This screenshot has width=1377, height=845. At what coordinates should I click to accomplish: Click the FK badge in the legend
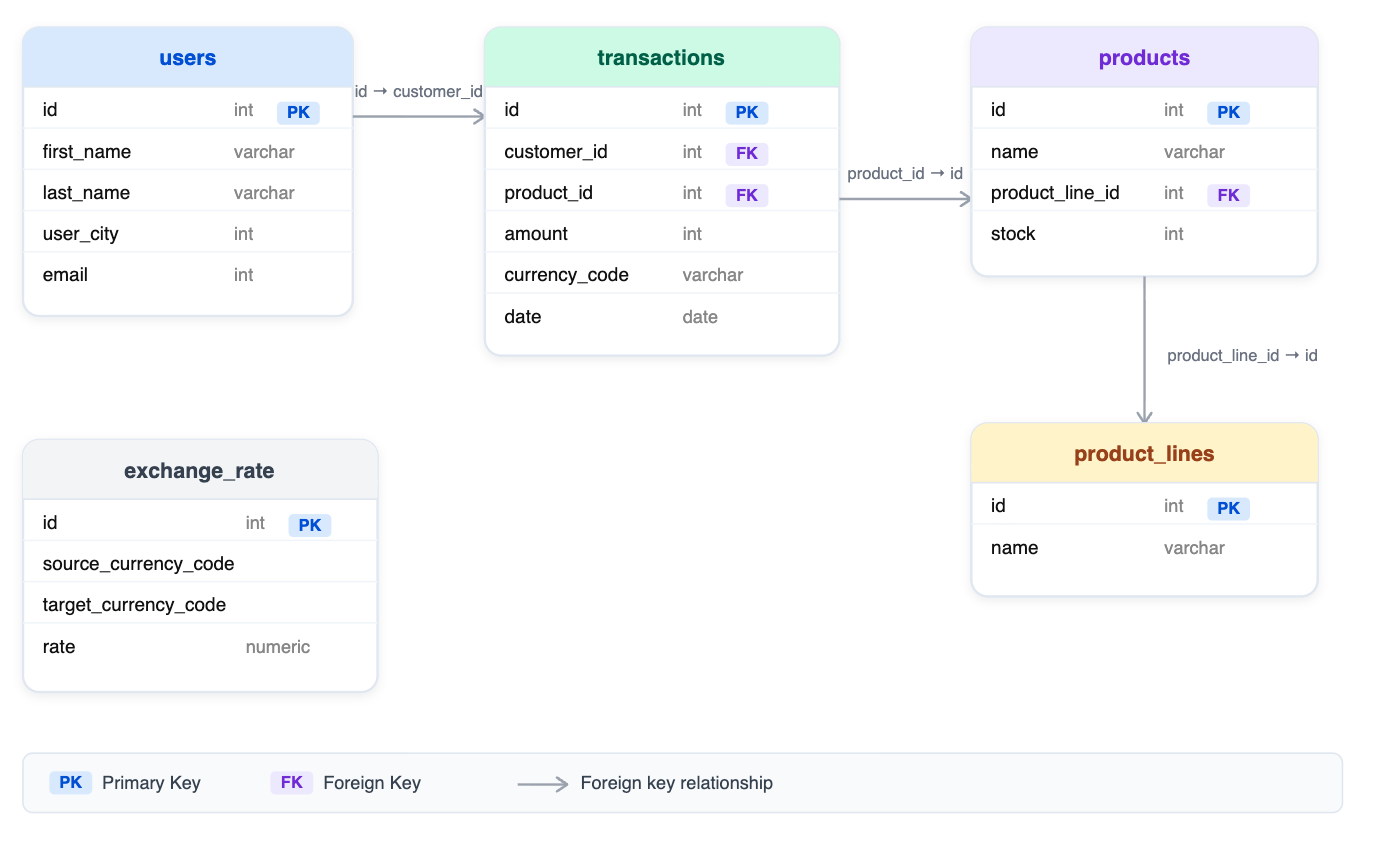(292, 782)
